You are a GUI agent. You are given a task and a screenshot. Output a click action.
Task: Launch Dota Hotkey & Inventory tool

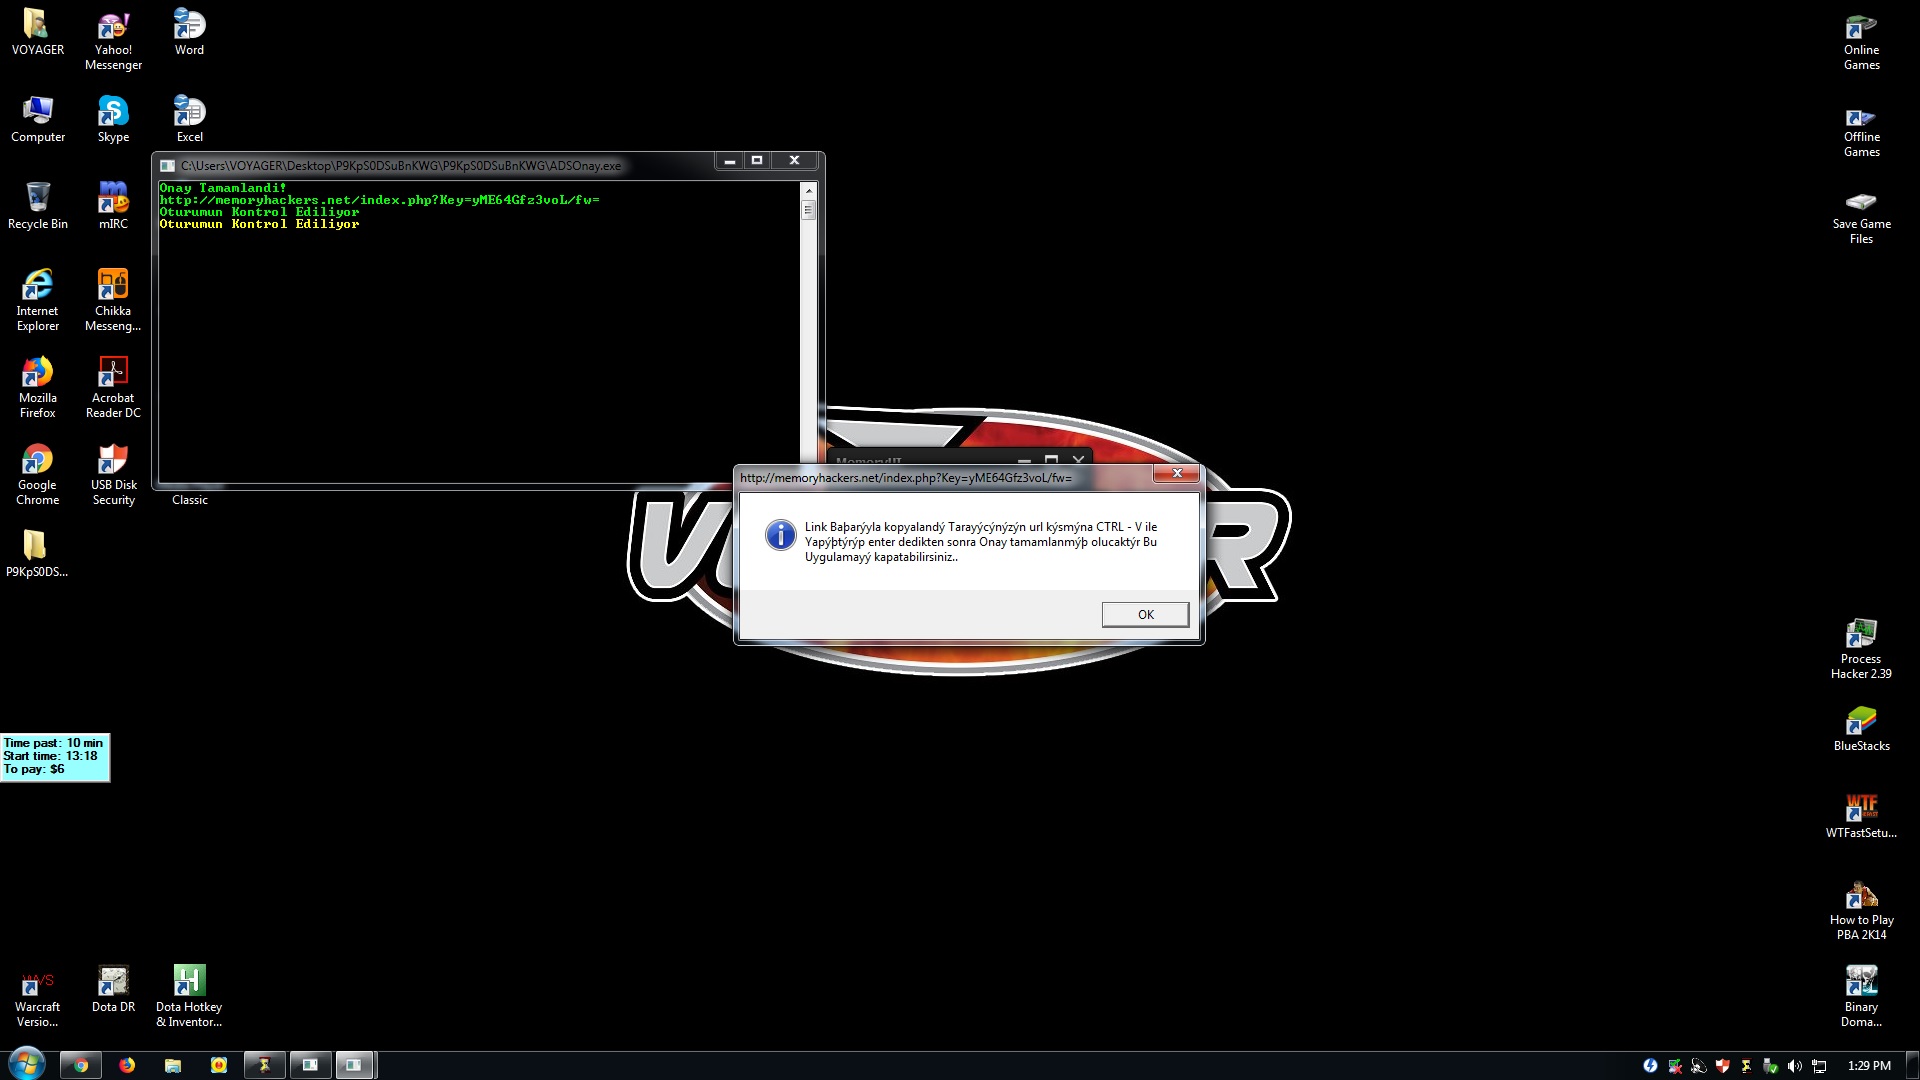point(189,996)
